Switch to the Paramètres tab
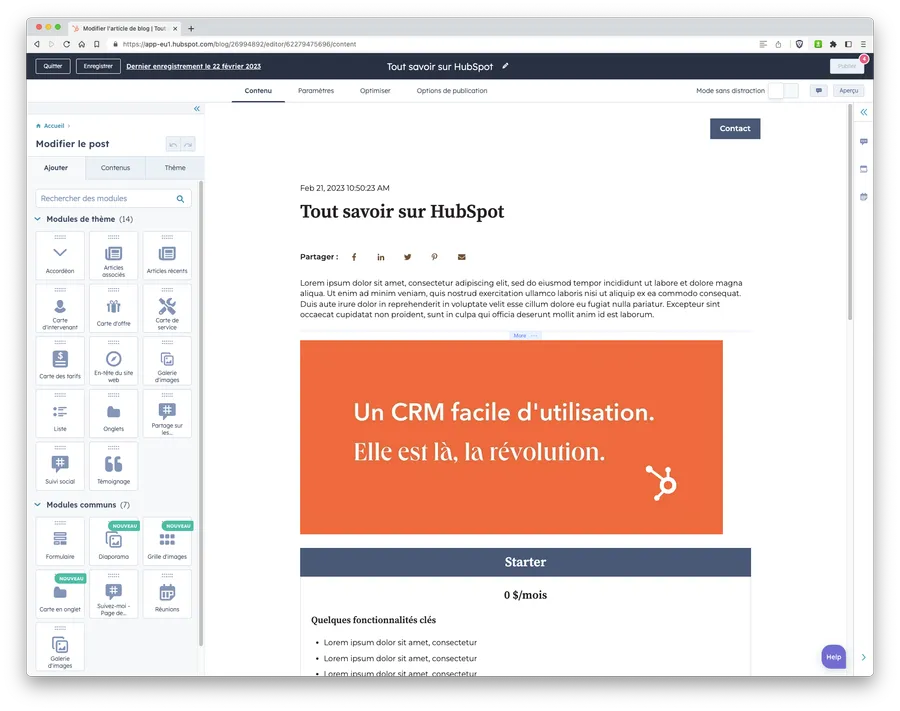This screenshot has height=711, width=900. (x=316, y=91)
